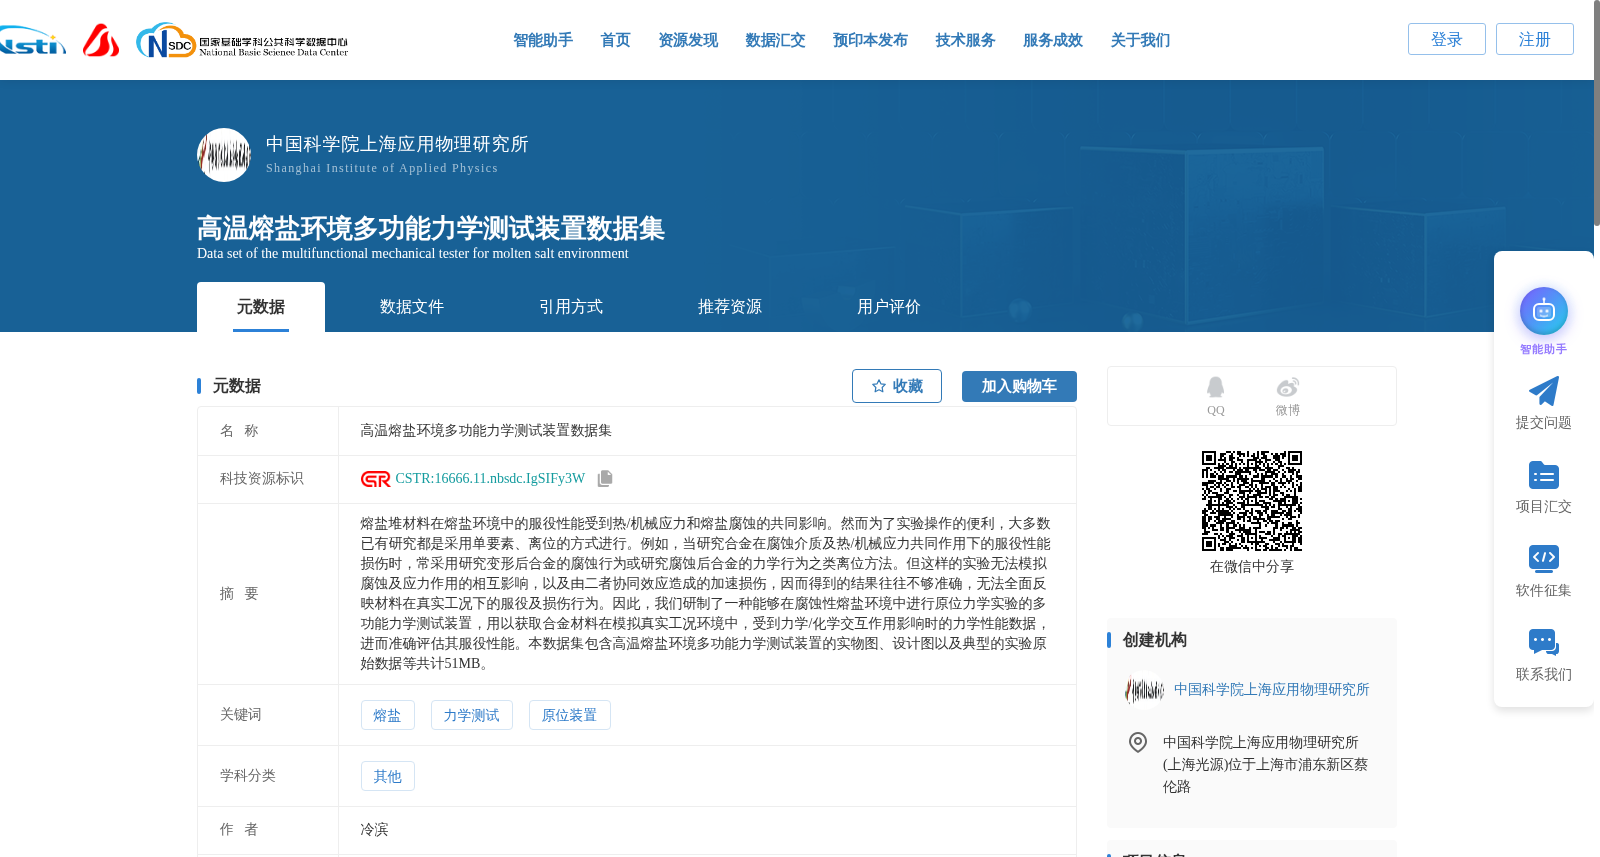Click the 加入购物车 button

click(x=1019, y=386)
